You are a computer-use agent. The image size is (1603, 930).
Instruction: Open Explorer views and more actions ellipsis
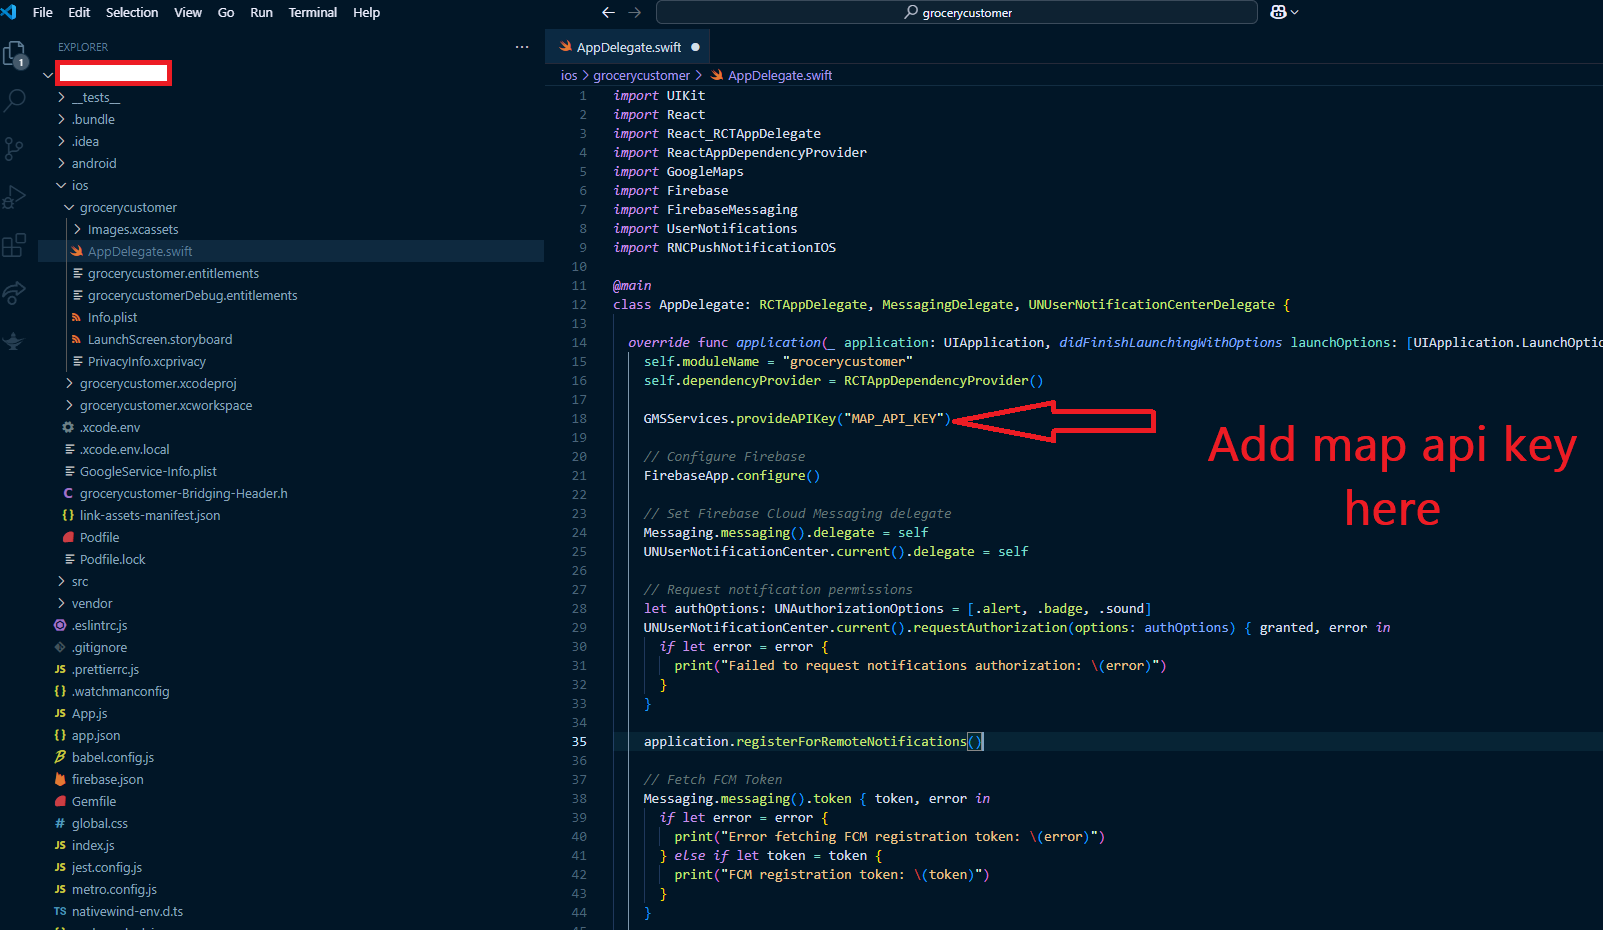click(x=522, y=47)
